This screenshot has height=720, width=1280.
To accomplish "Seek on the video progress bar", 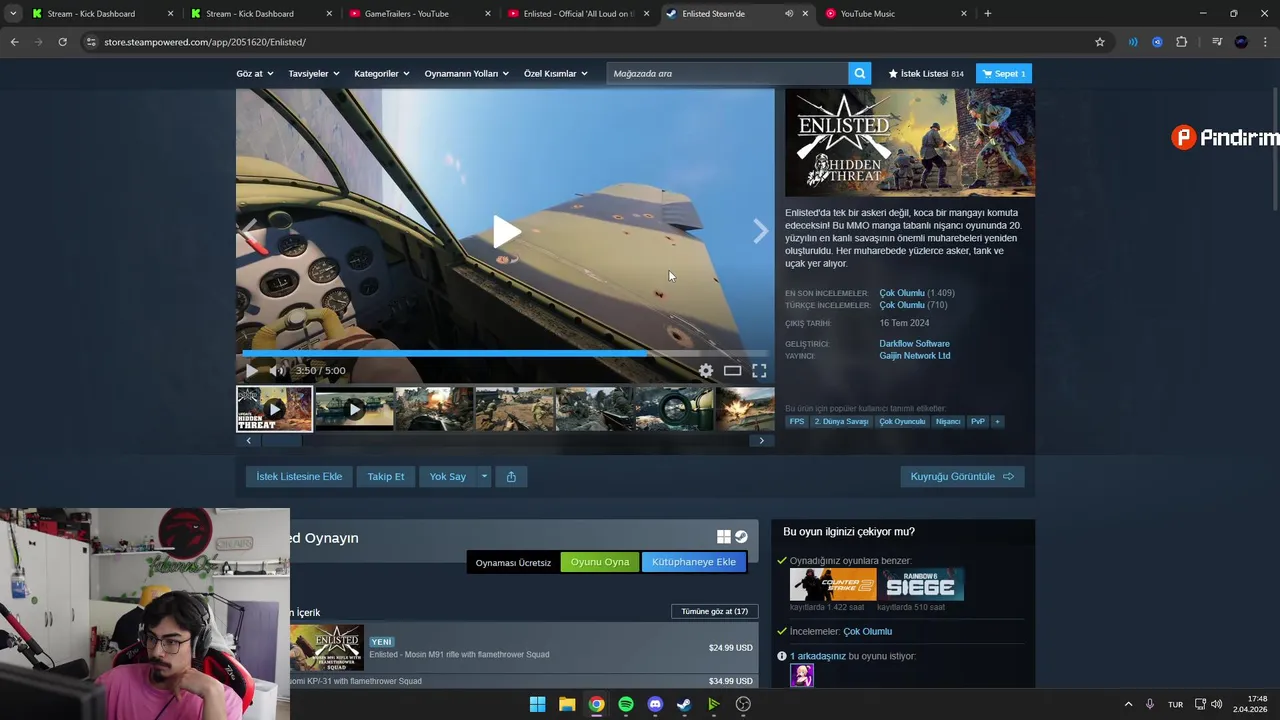I will tap(505, 353).
